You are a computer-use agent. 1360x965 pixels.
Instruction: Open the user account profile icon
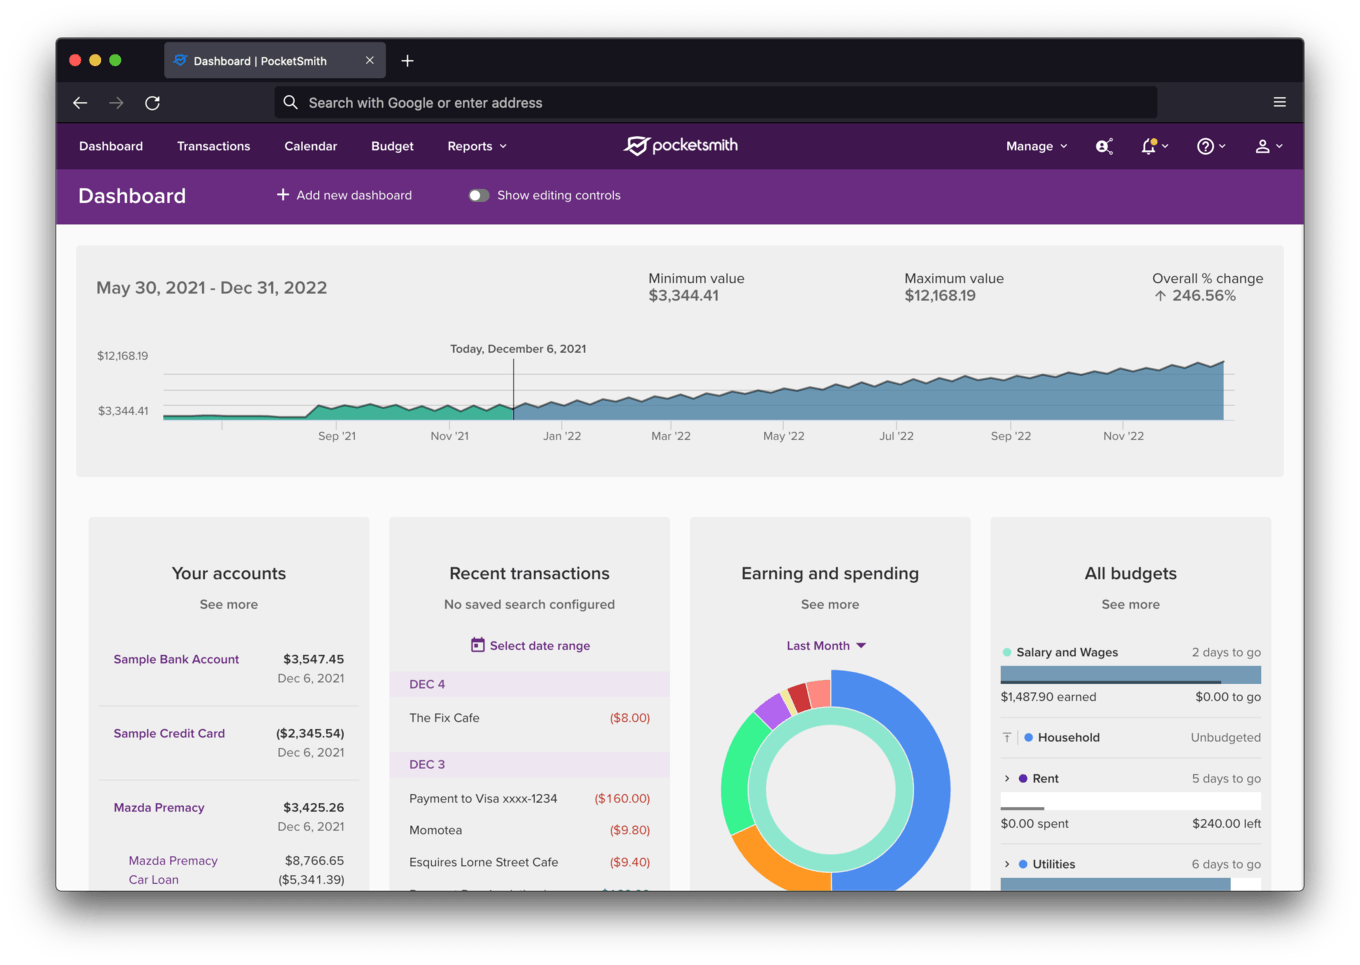click(x=1263, y=146)
